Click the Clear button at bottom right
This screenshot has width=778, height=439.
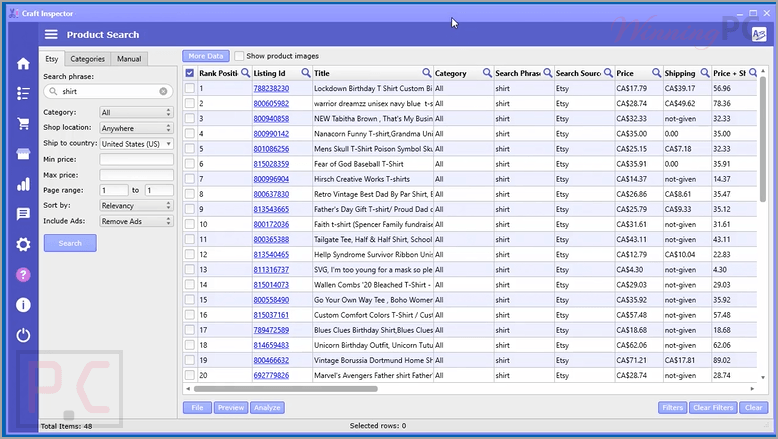[754, 408]
